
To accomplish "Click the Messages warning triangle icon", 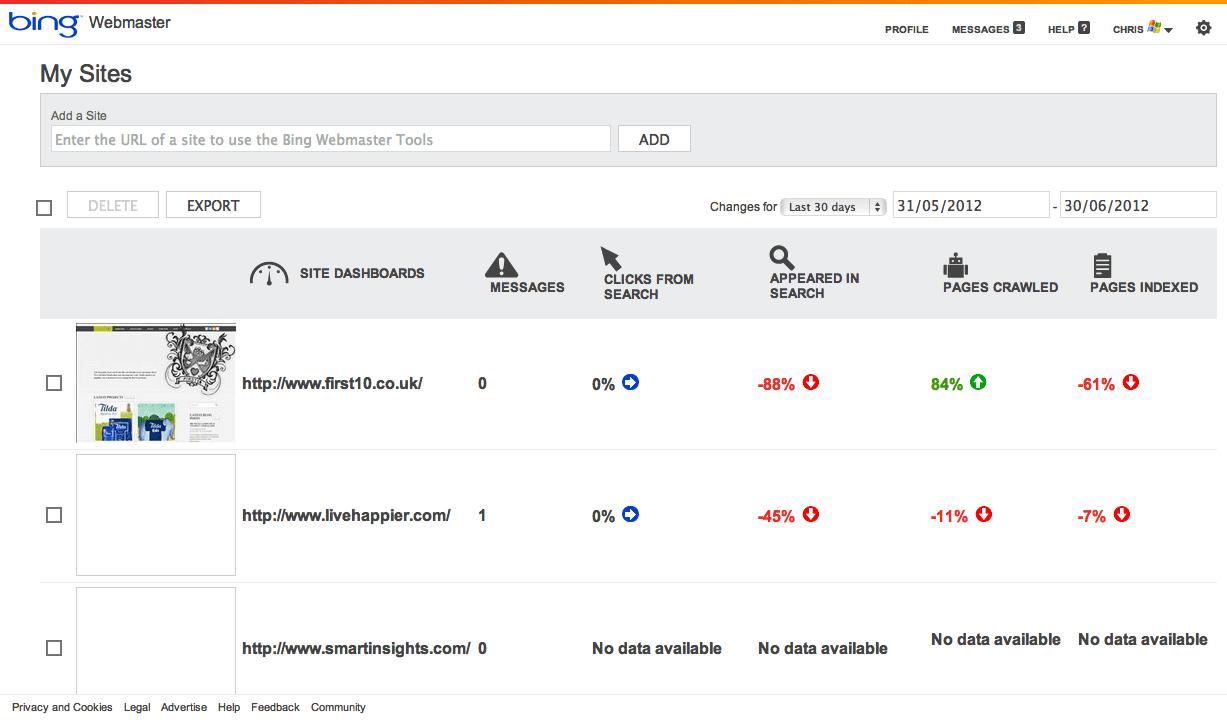I will [x=501, y=265].
